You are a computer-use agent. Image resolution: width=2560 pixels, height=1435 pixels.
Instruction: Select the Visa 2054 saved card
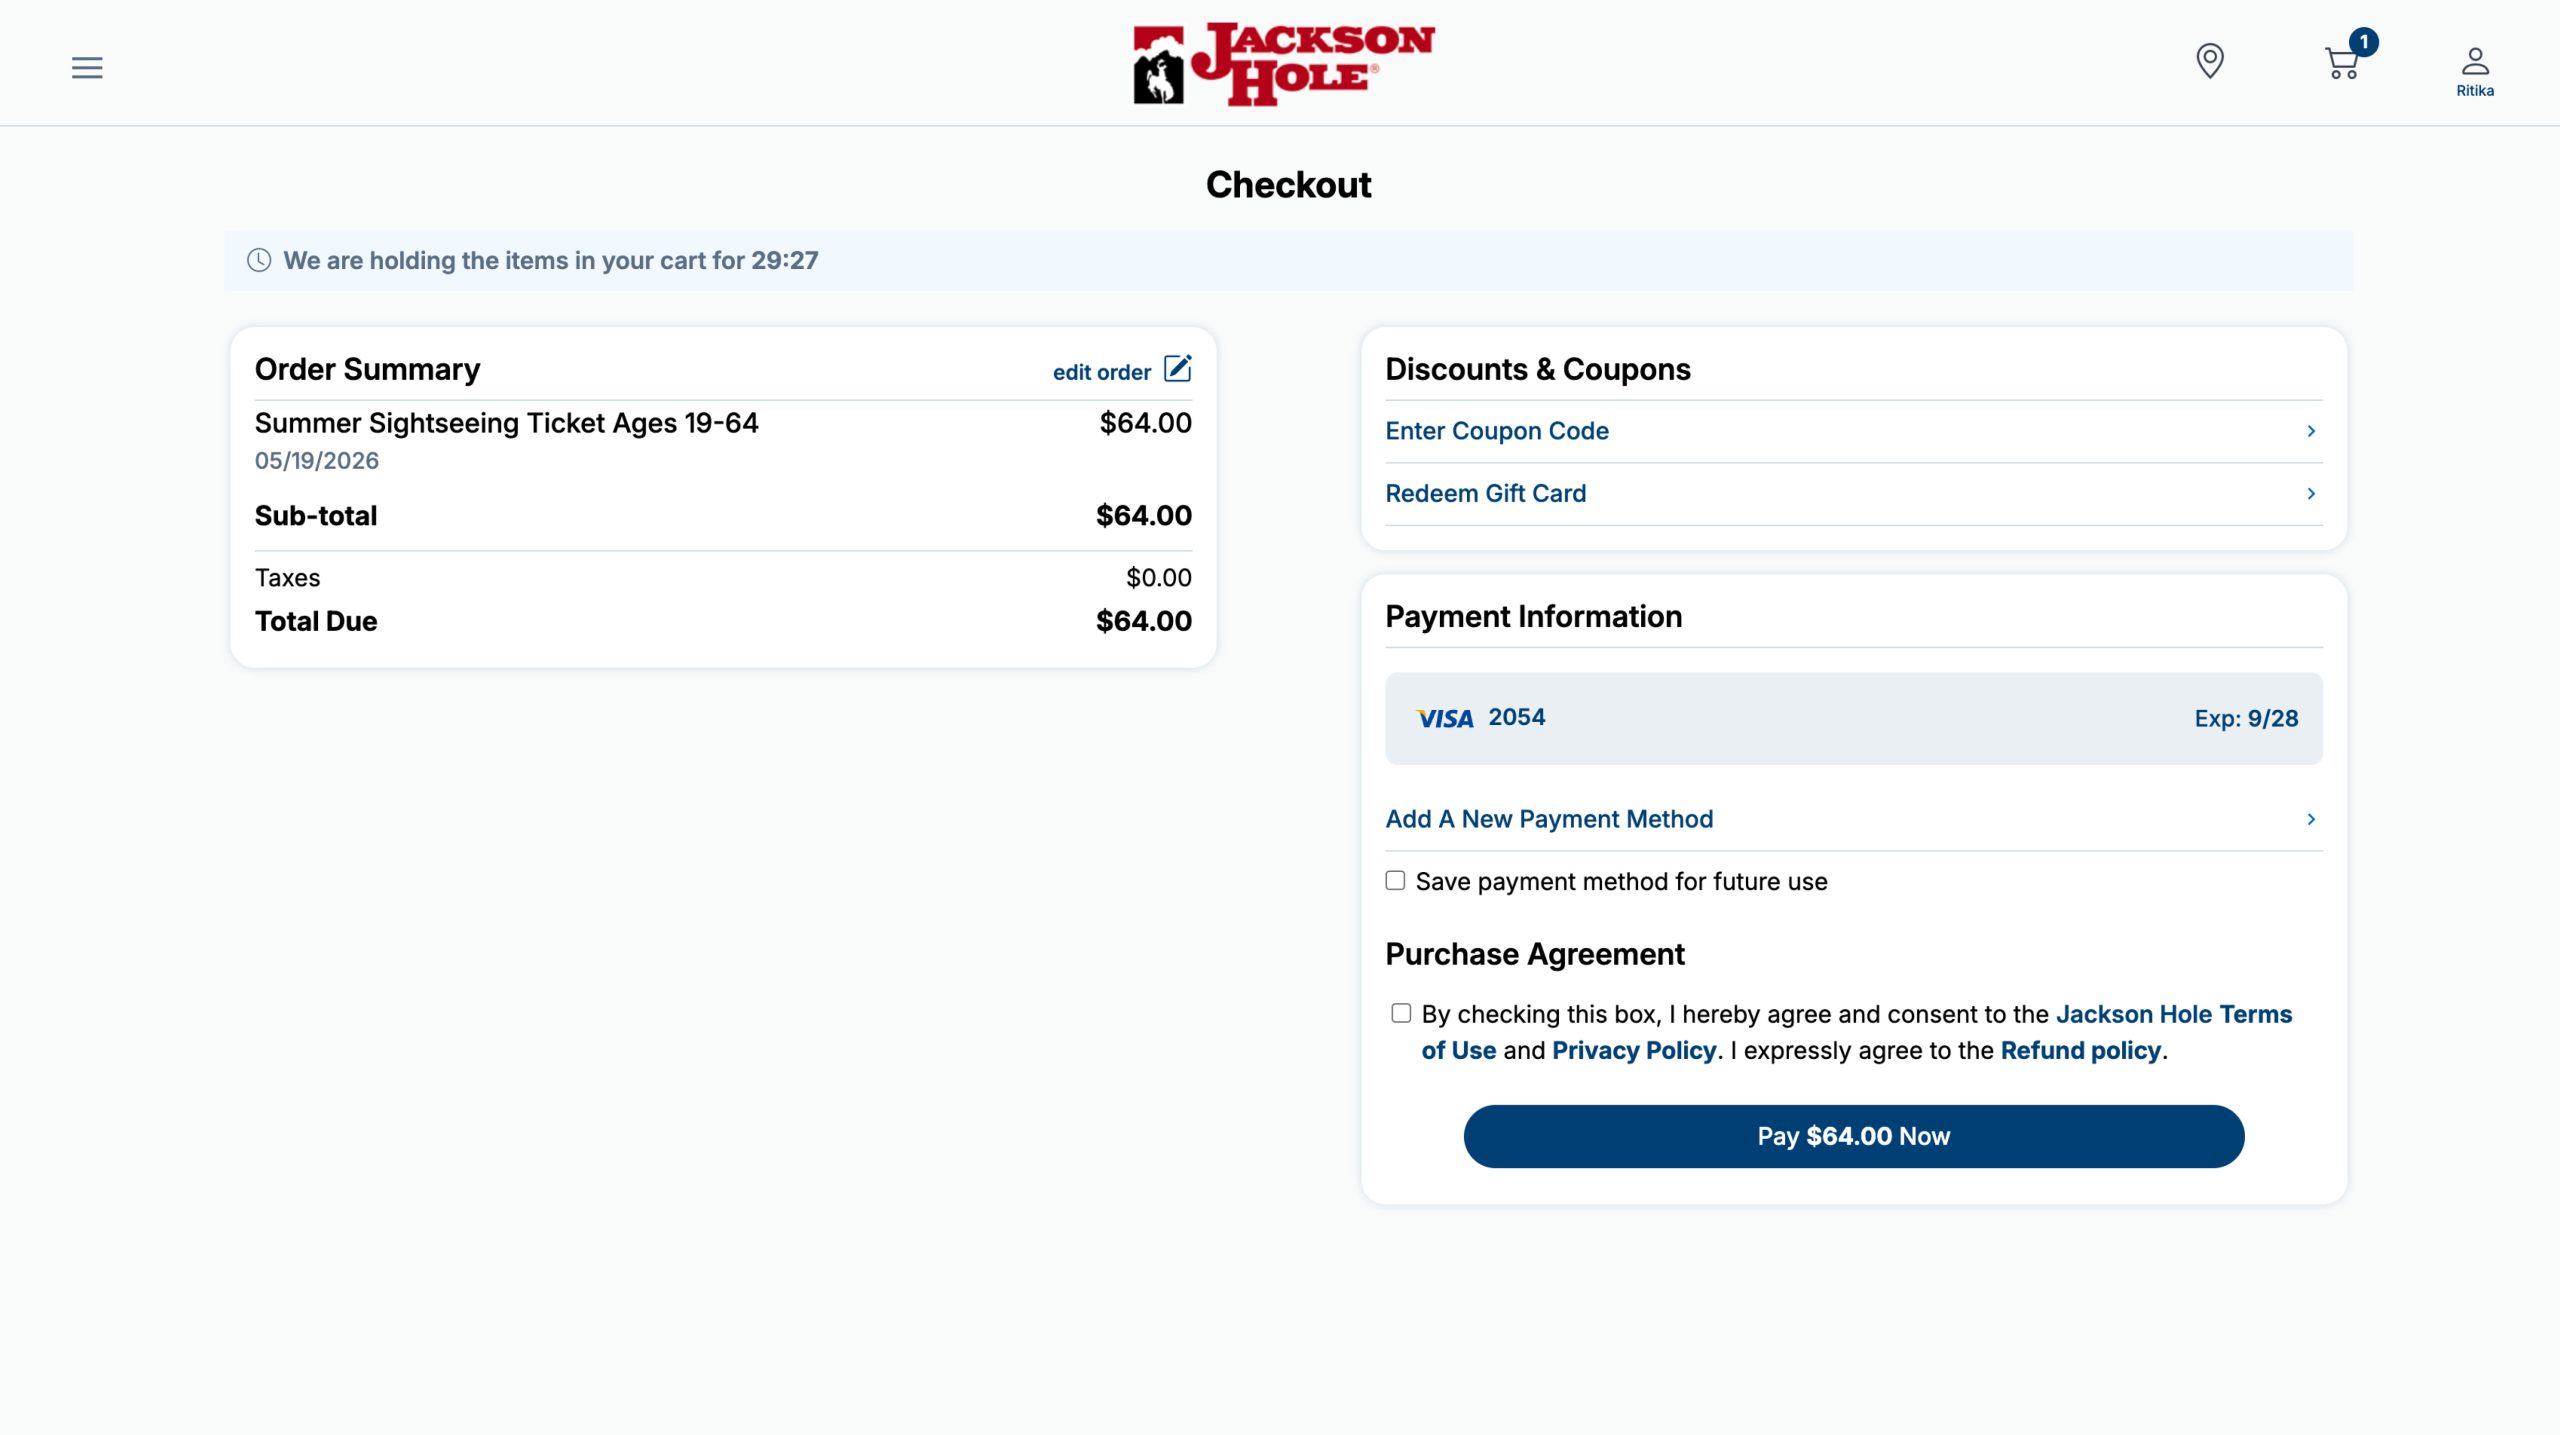point(1853,718)
